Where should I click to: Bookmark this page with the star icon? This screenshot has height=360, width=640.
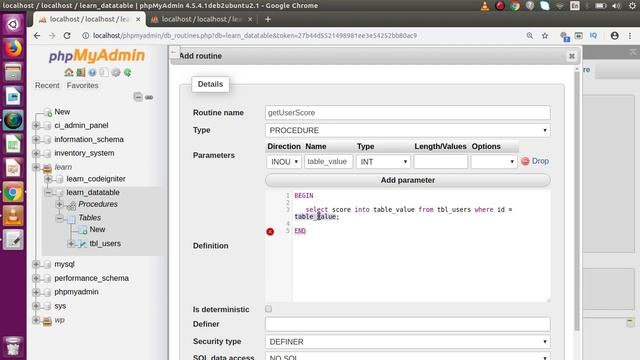tap(545, 36)
